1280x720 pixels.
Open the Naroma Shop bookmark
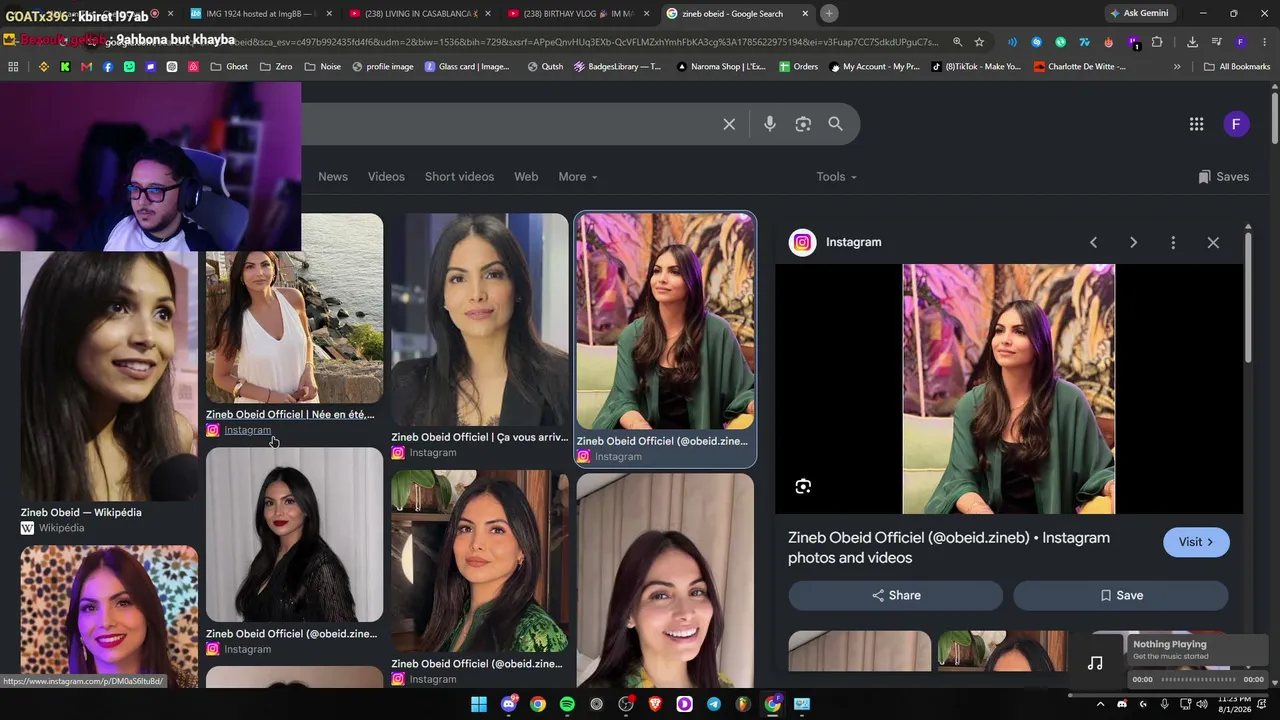point(721,67)
